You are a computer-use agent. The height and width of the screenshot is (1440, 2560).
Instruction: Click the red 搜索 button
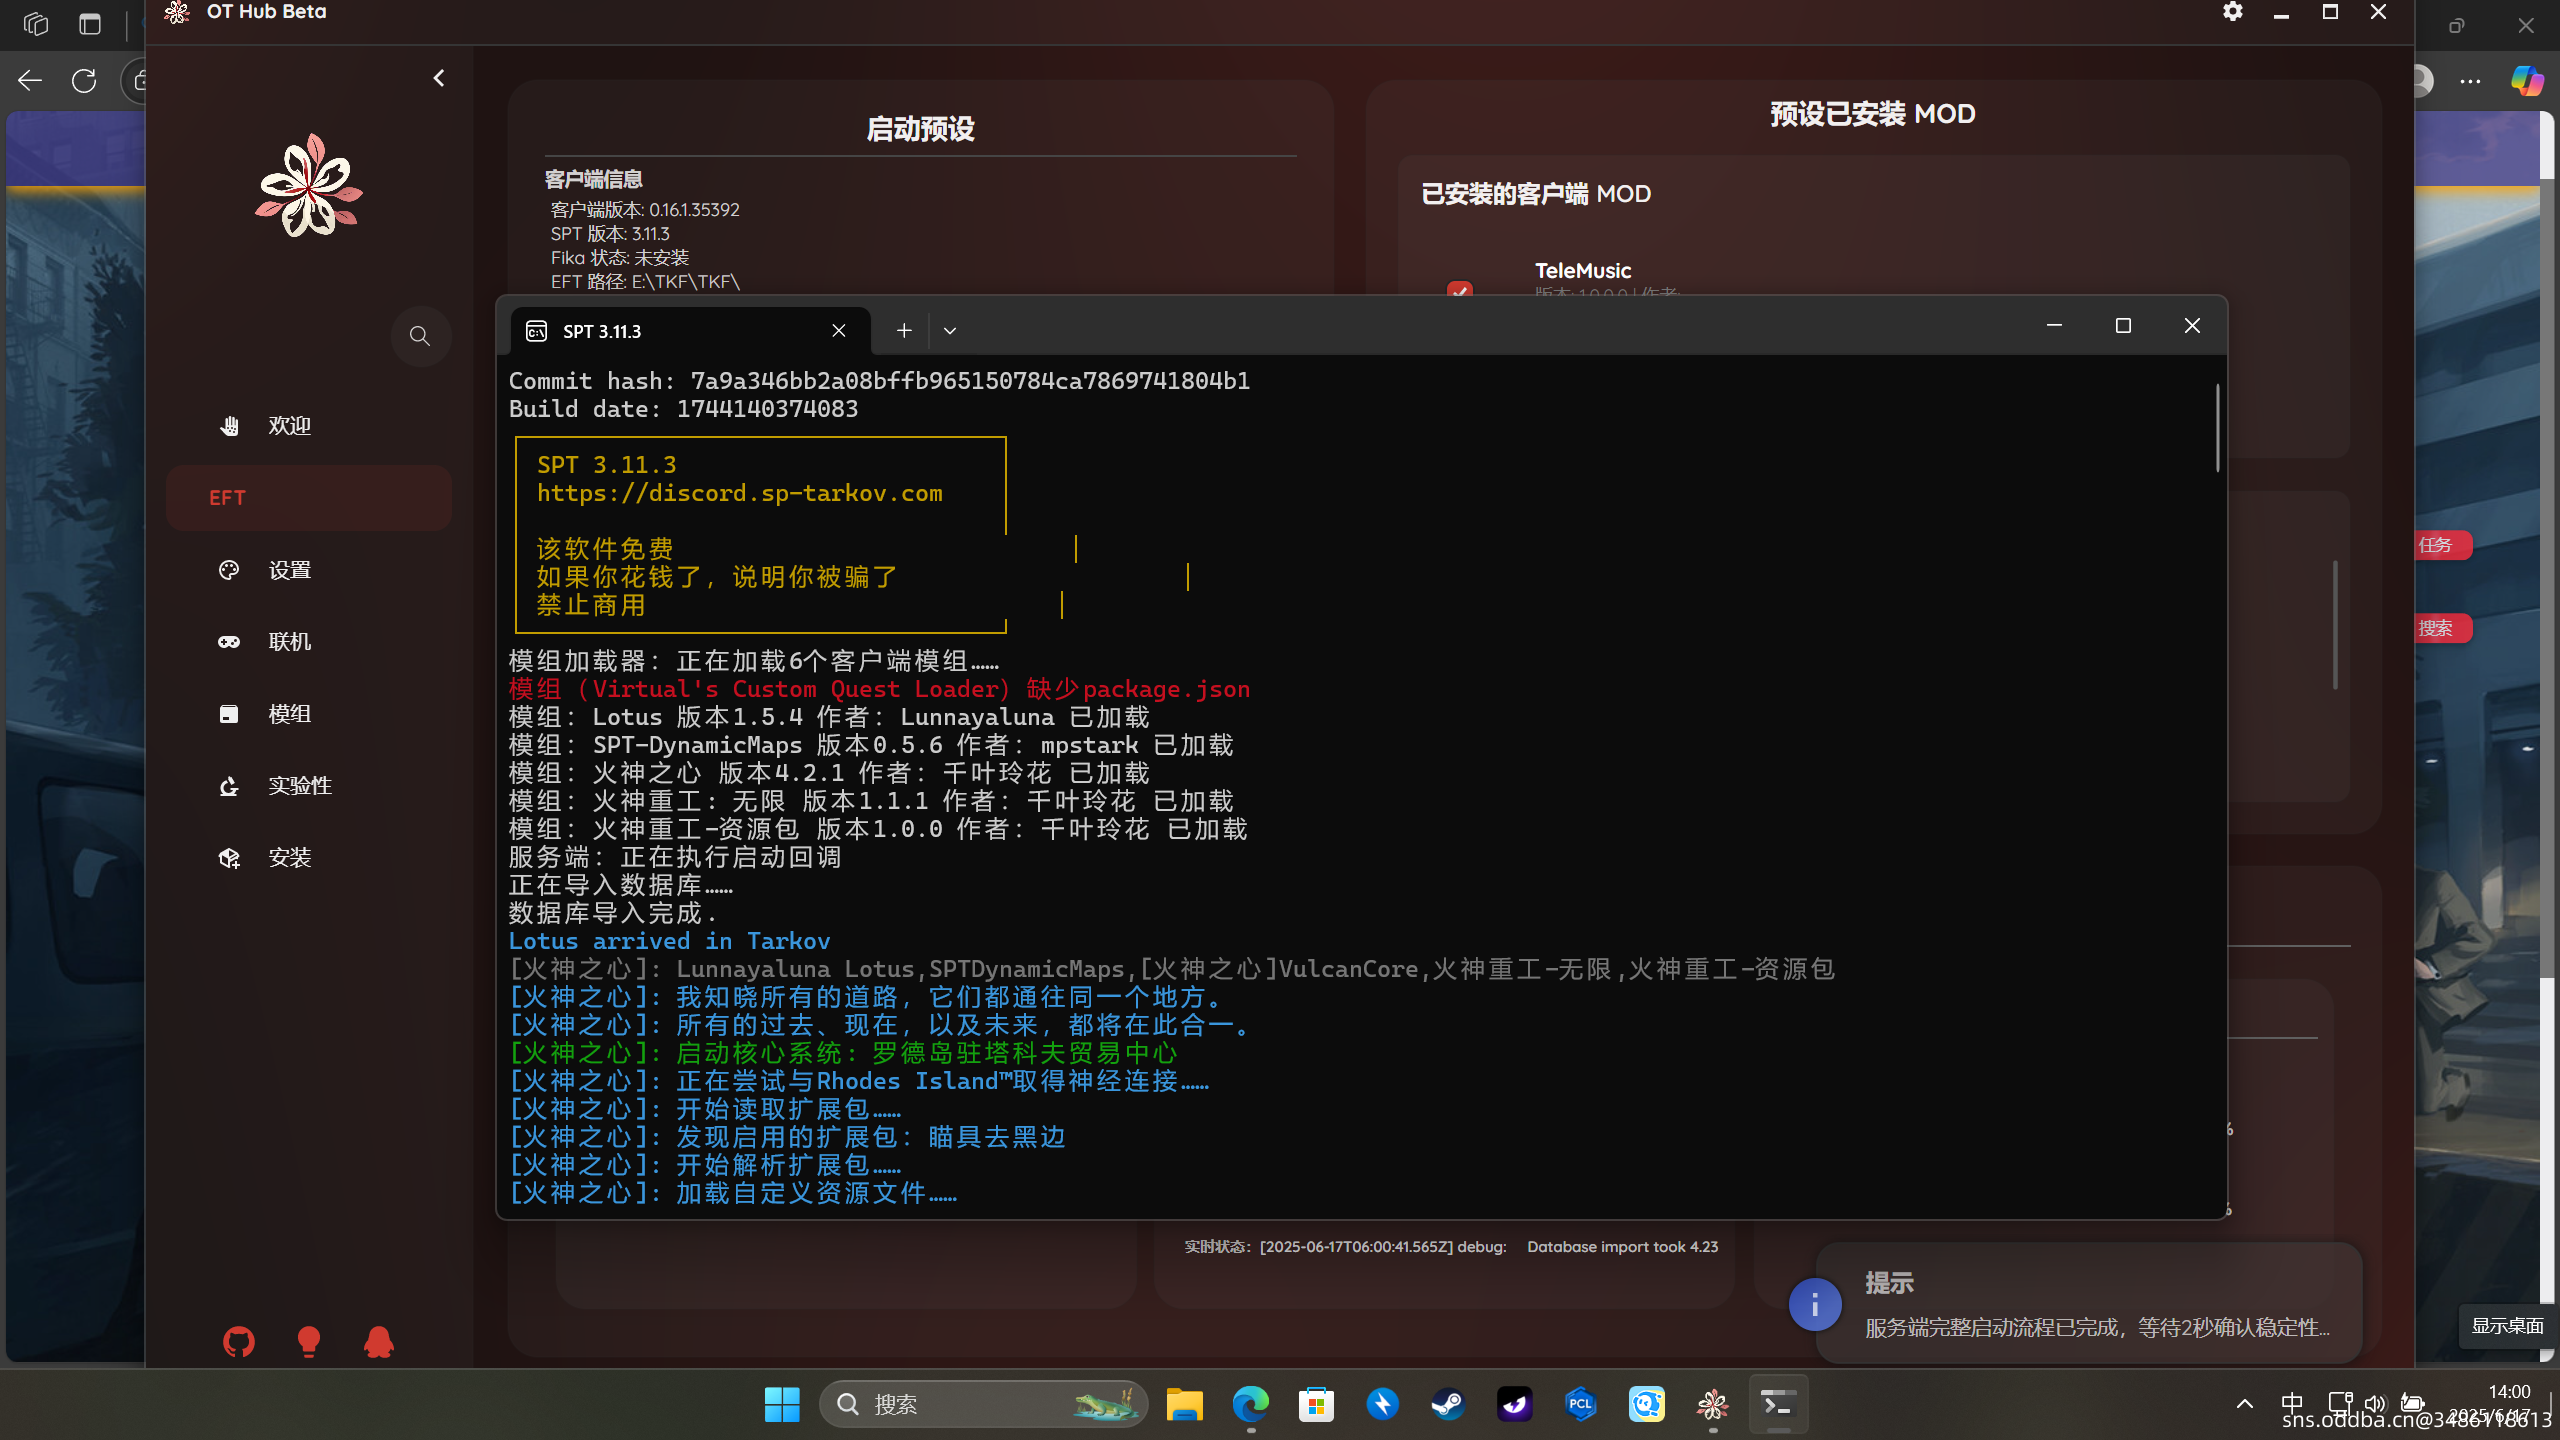pos(2442,628)
